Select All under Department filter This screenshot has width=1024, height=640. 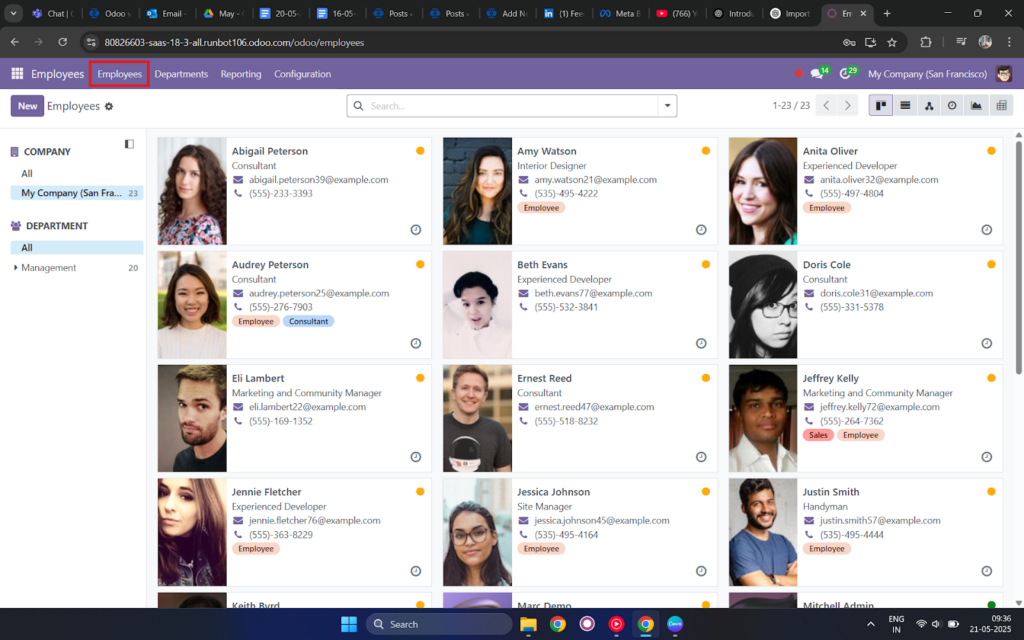point(77,248)
